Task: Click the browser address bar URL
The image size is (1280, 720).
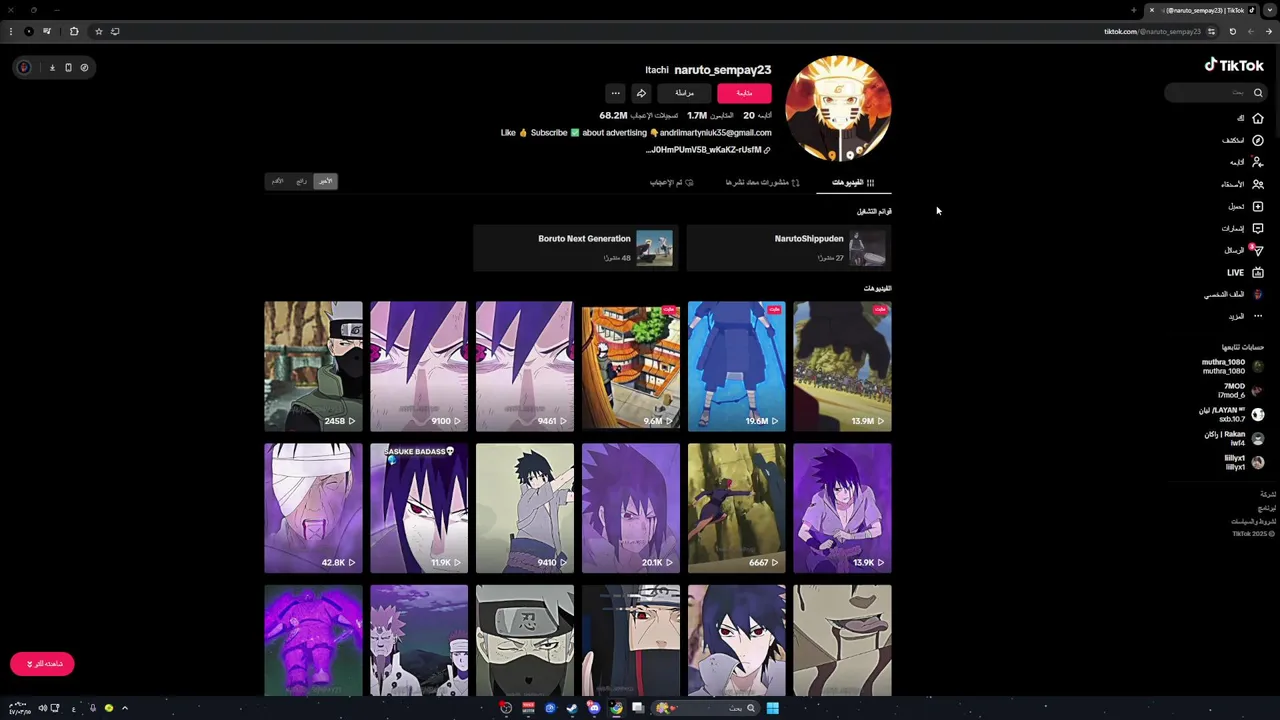Action: click(x=1152, y=31)
